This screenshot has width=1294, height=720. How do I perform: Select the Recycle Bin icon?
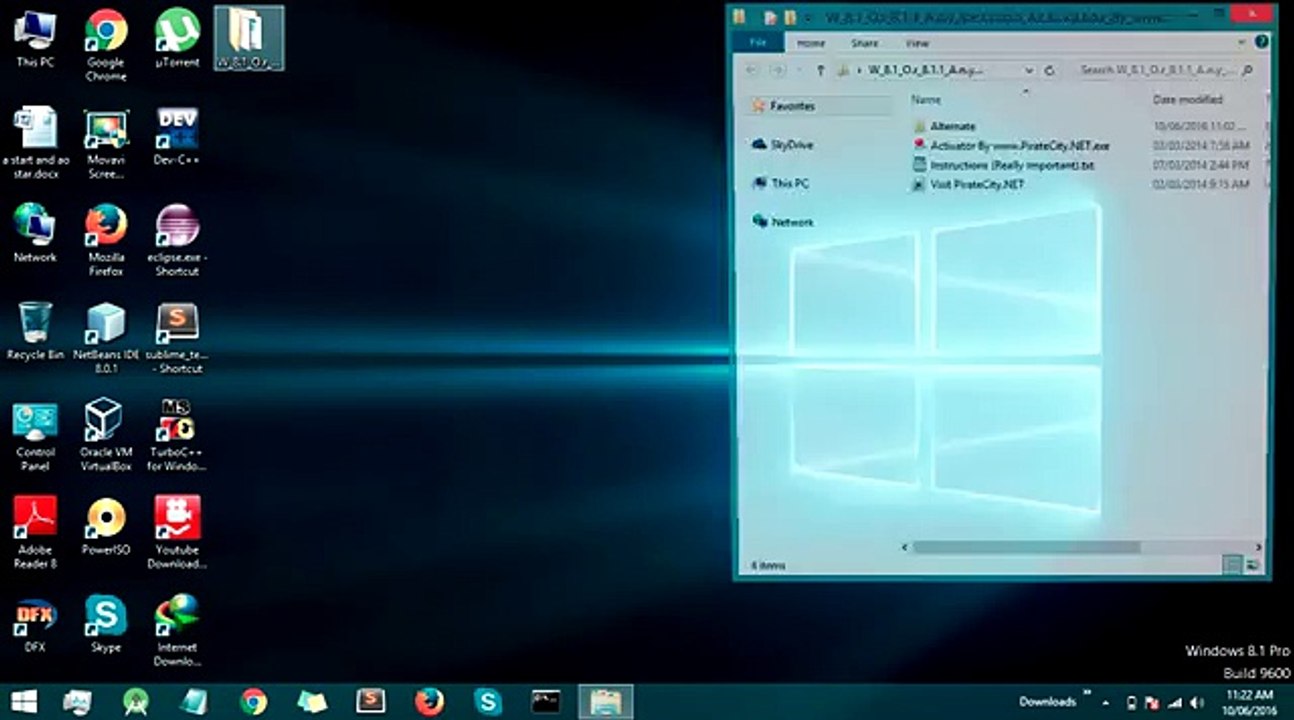(x=35, y=331)
